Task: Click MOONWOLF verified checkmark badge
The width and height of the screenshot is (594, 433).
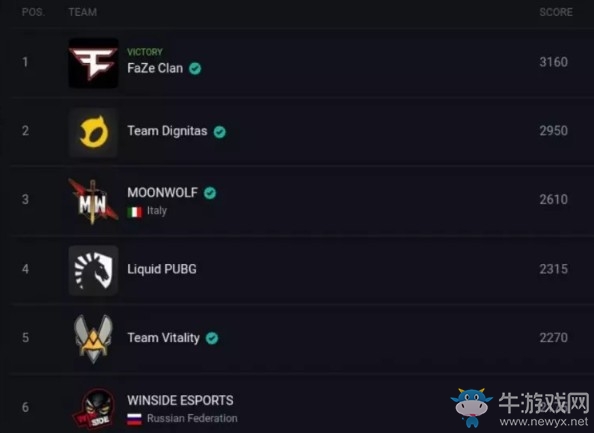Action: click(210, 193)
